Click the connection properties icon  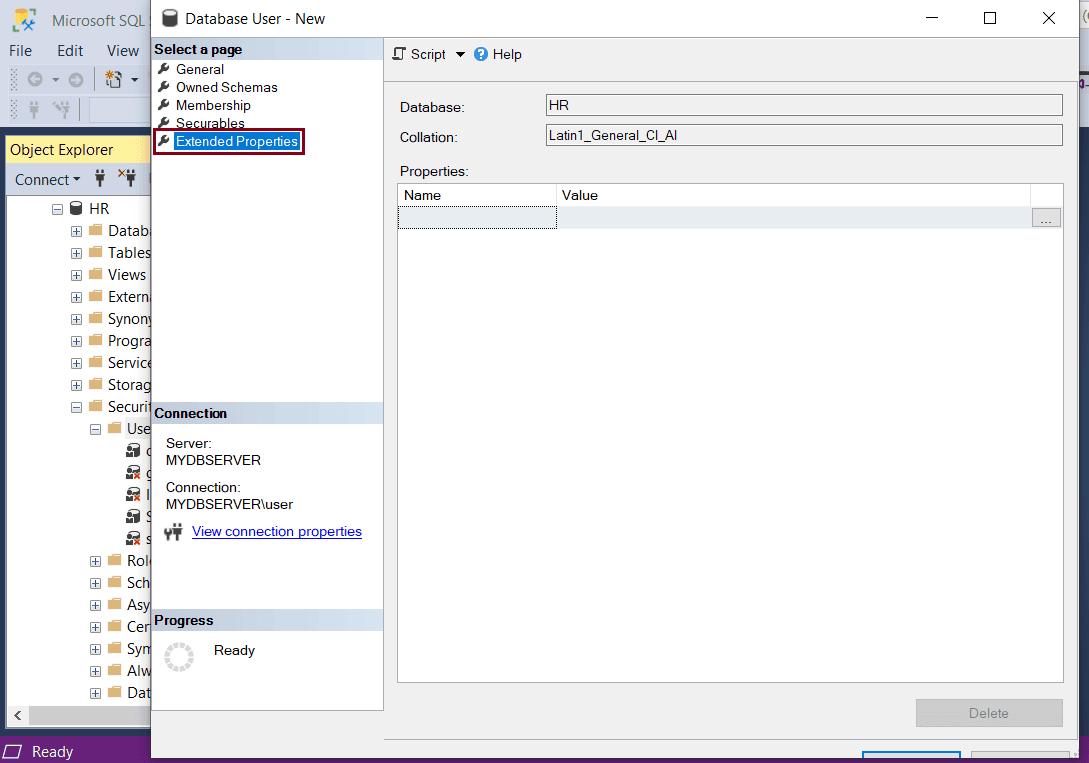pos(174,532)
